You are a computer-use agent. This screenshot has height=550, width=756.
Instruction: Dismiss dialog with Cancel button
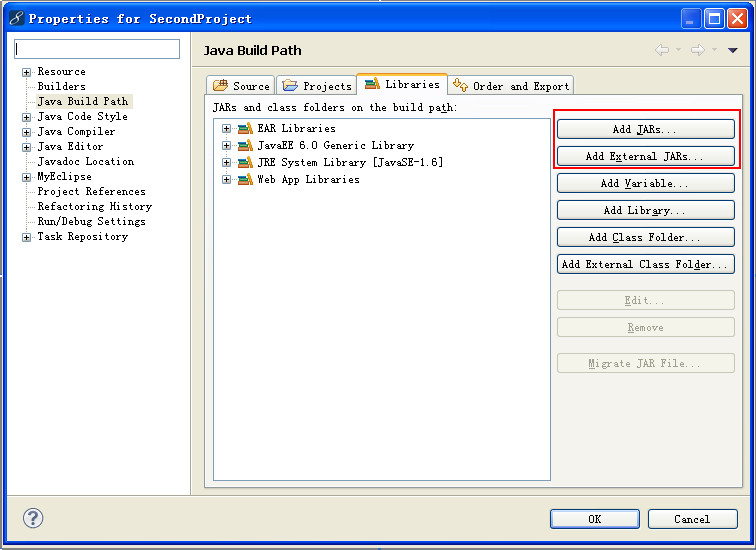tap(692, 519)
